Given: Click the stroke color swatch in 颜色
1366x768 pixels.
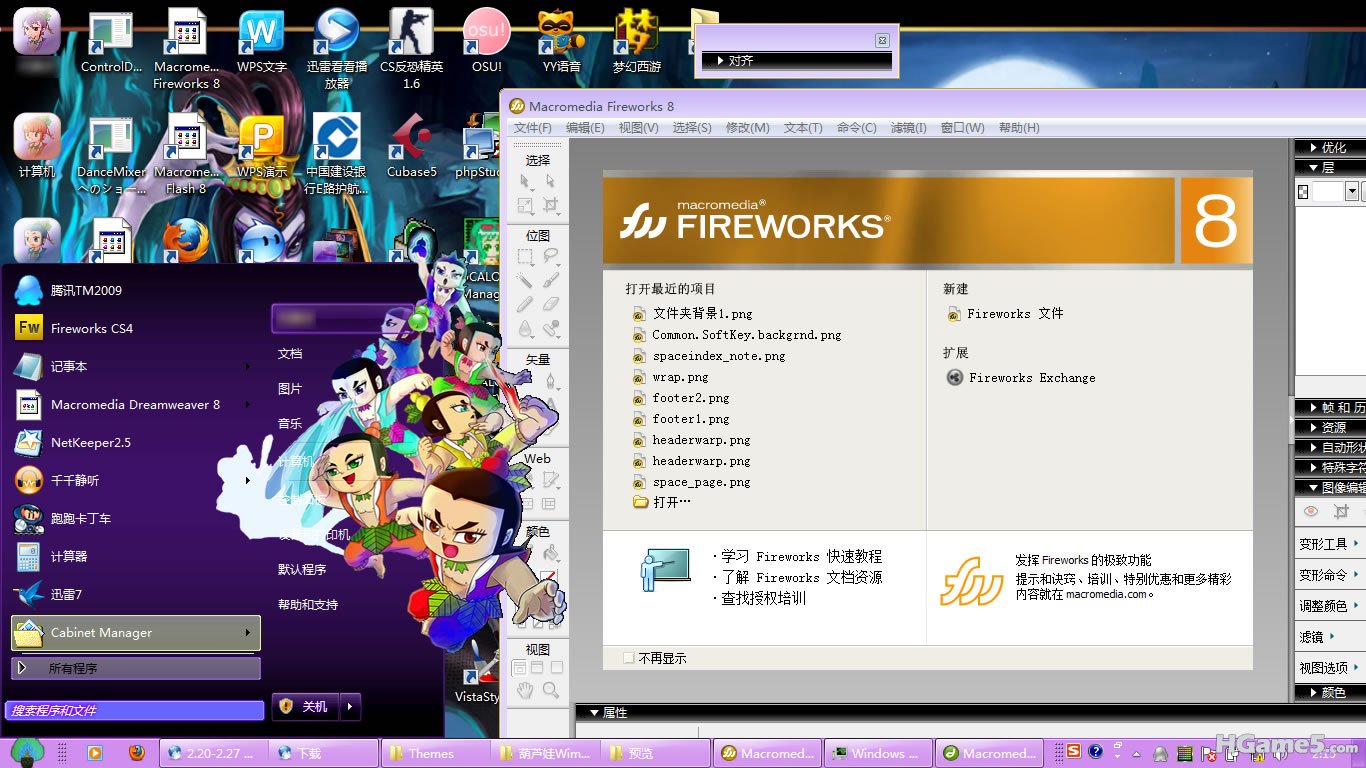Looking at the screenshot, I should (547, 578).
